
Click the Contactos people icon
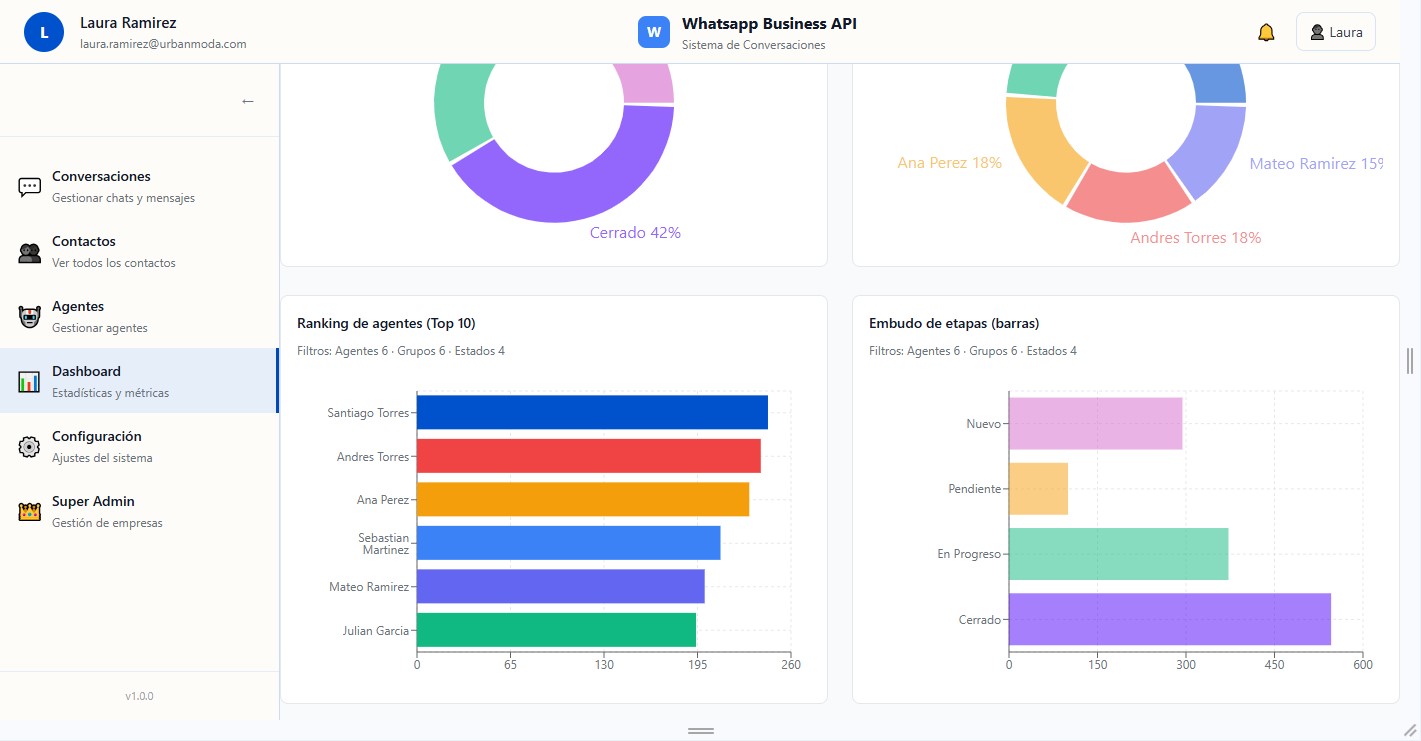point(30,252)
